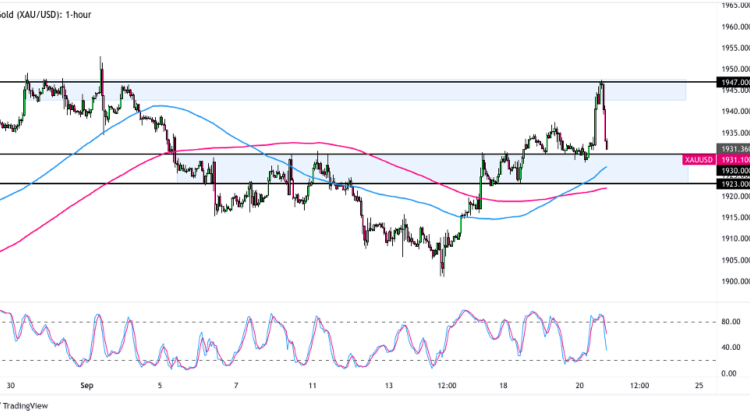Viewport: 750px width, 417px height.
Task: Click the grey 1931.360 price label
Action: [x=733, y=149]
